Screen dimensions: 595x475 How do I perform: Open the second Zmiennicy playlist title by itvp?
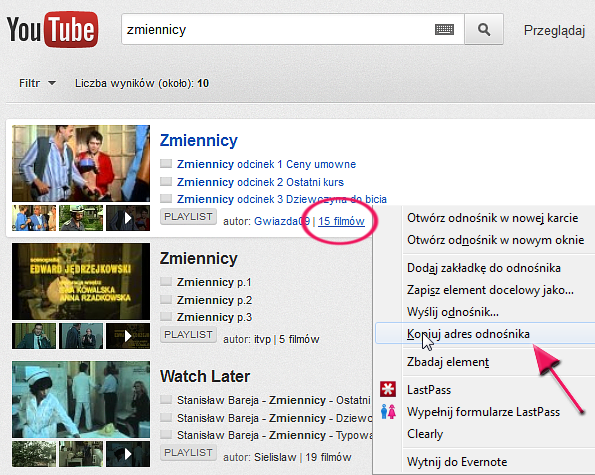pos(199,258)
